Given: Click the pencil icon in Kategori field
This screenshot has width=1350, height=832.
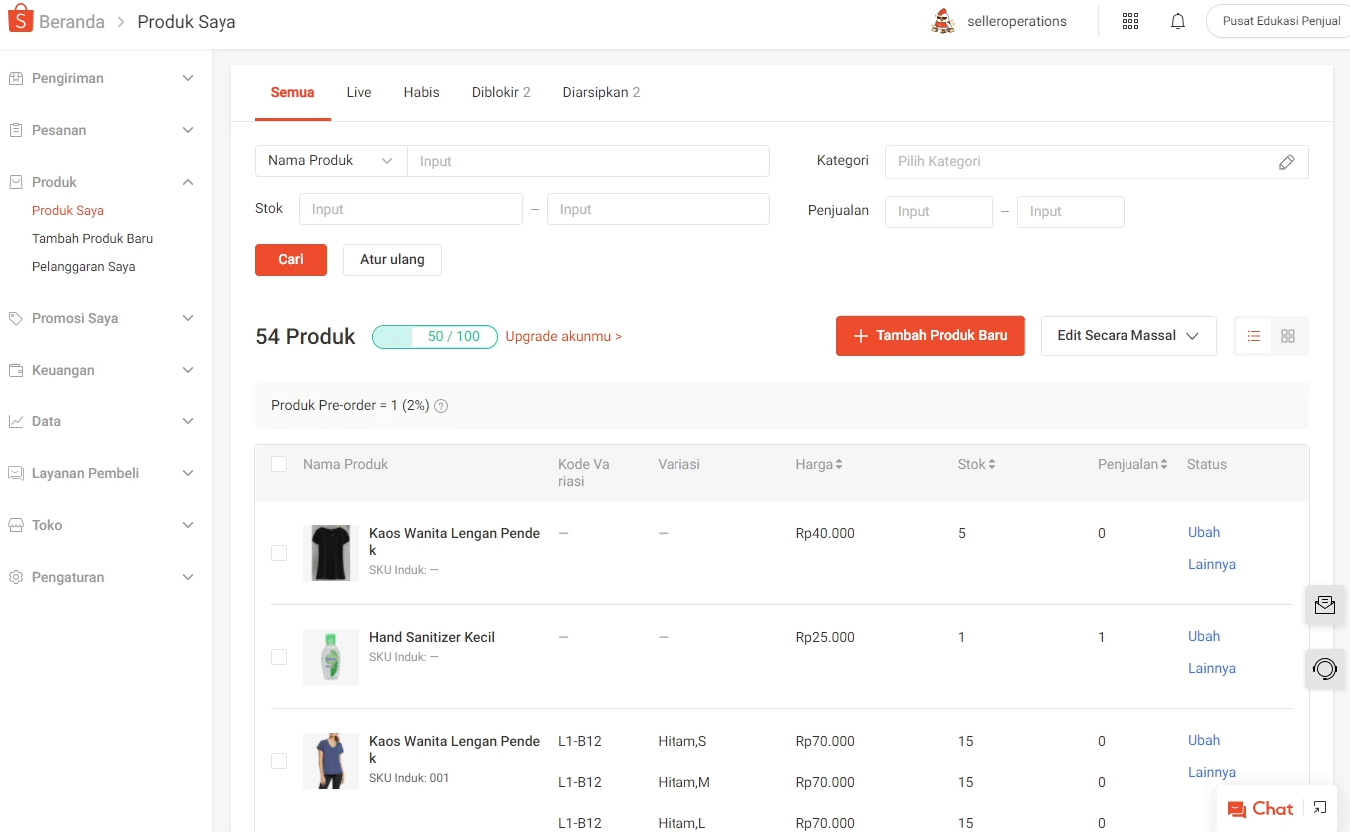Looking at the screenshot, I should coord(1287,162).
